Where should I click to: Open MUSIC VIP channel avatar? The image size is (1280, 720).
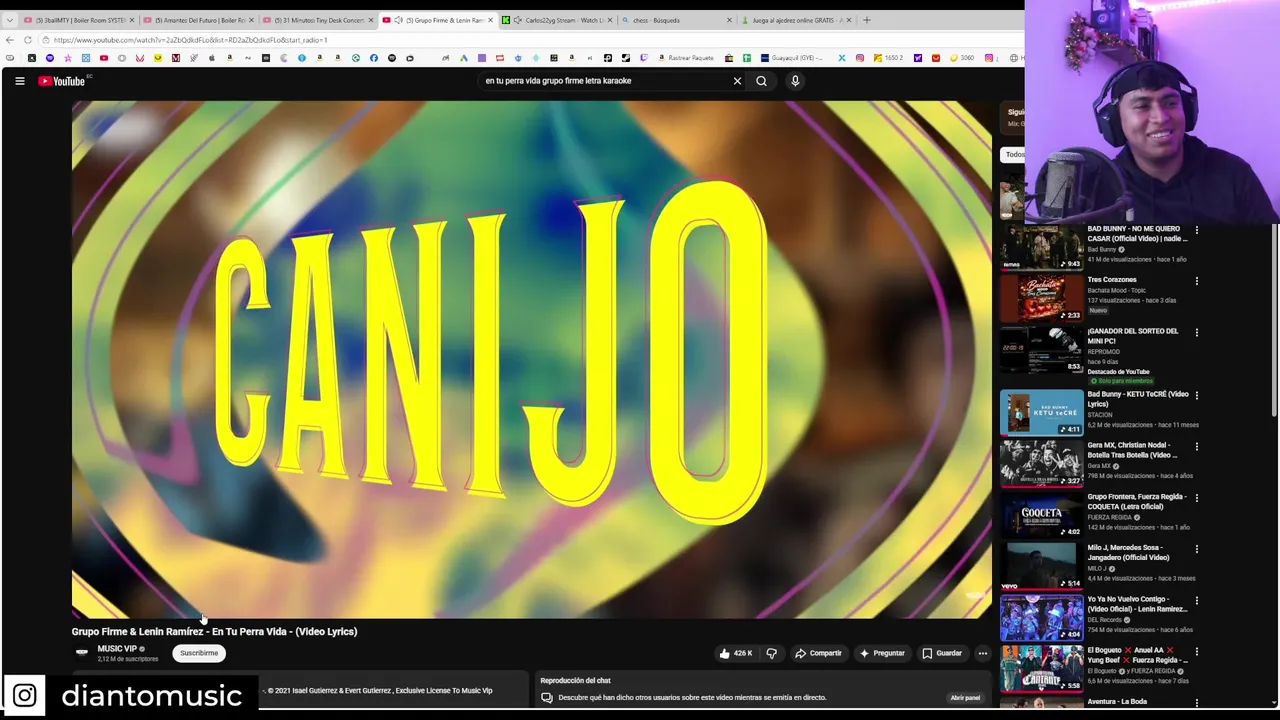(82, 652)
